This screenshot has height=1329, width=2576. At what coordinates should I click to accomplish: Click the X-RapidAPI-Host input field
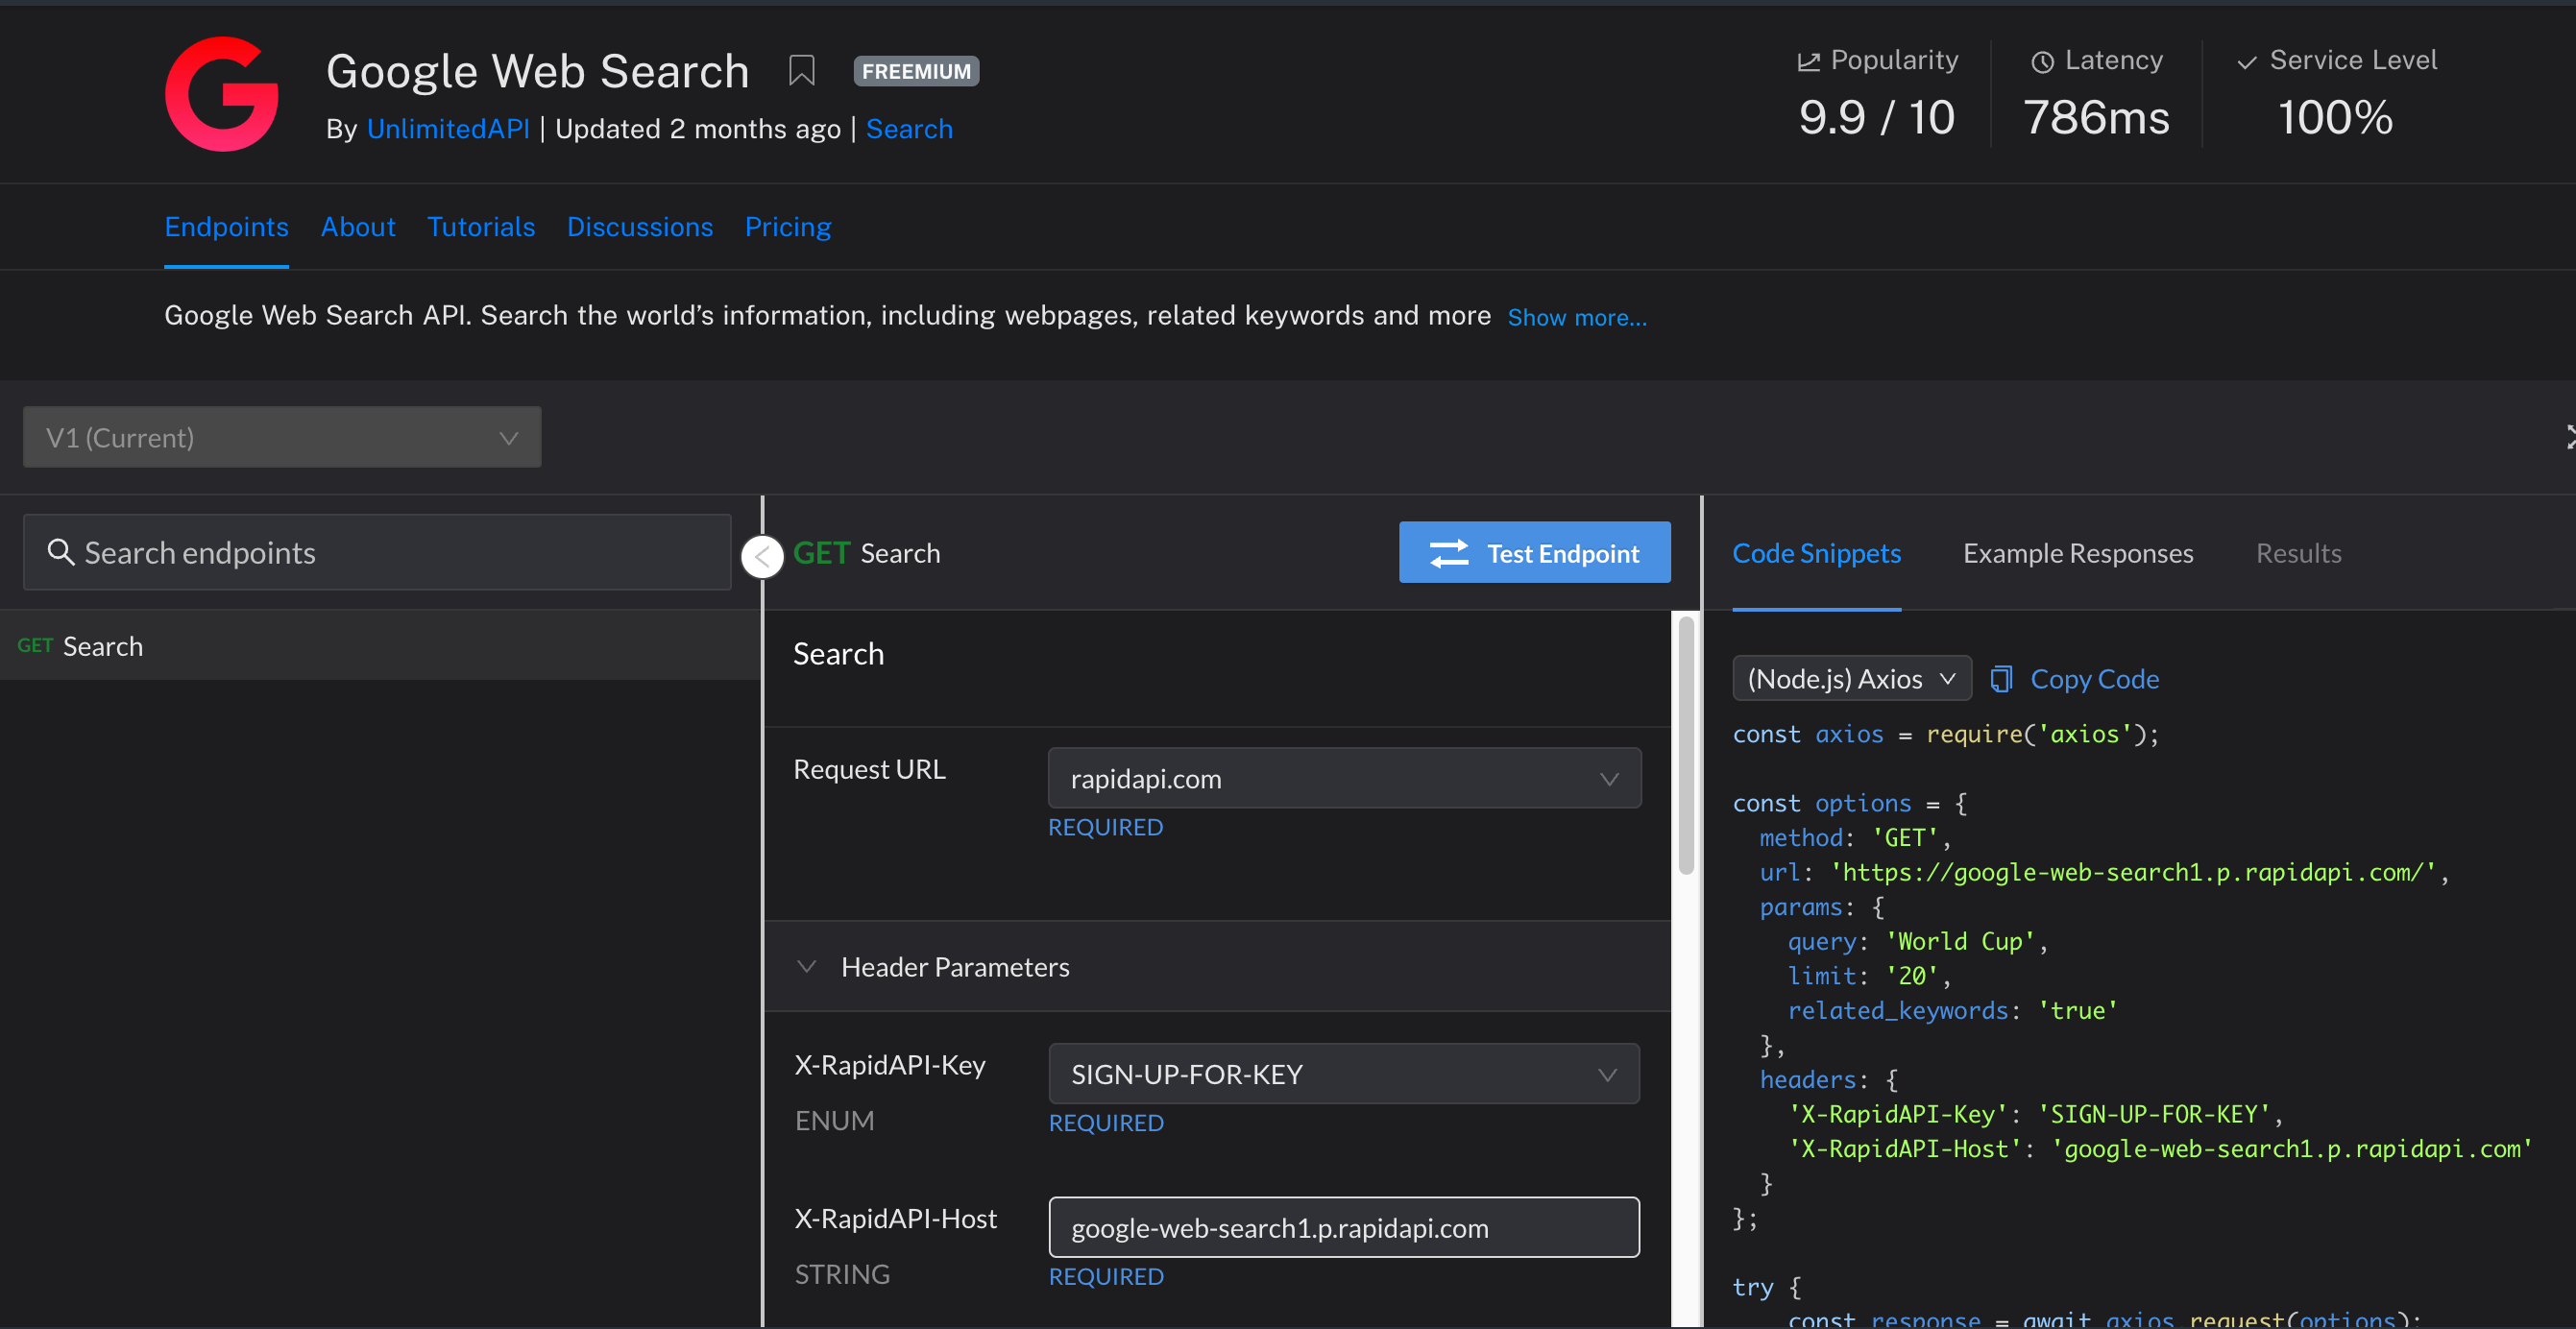[1344, 1228]
